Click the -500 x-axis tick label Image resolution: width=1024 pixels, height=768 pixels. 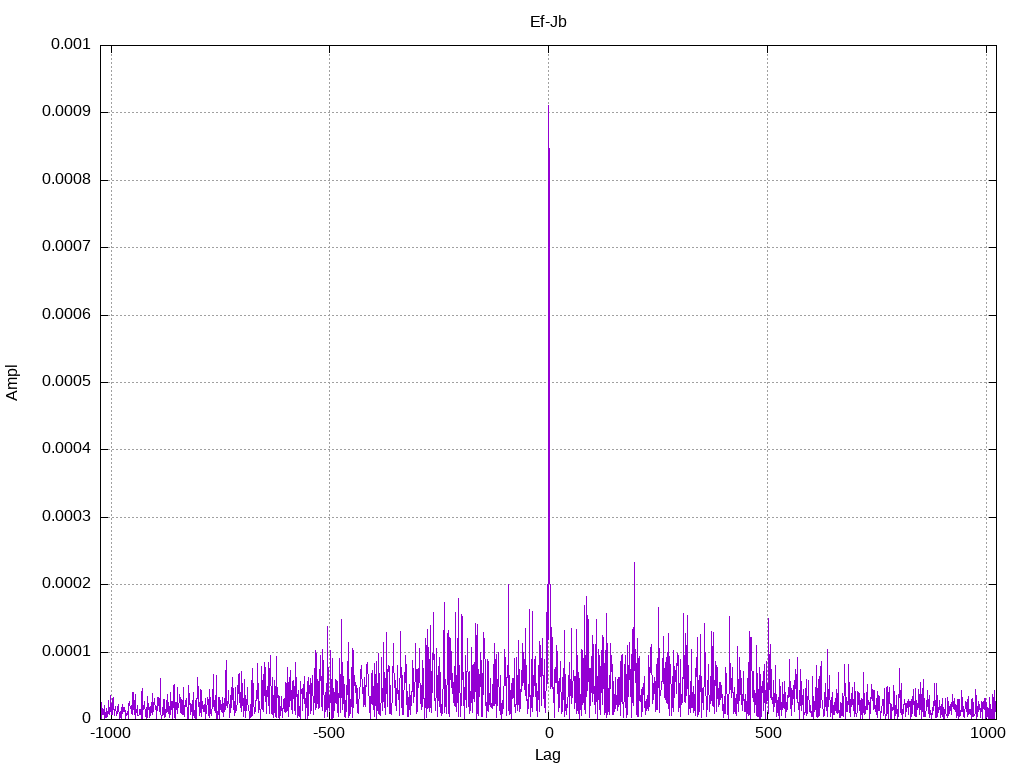pyautogui.click(x=329, y=733)
